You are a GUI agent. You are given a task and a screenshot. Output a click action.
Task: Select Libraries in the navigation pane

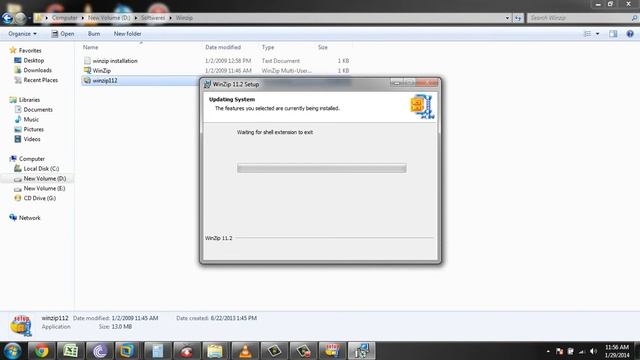click(x=29, y=100)
